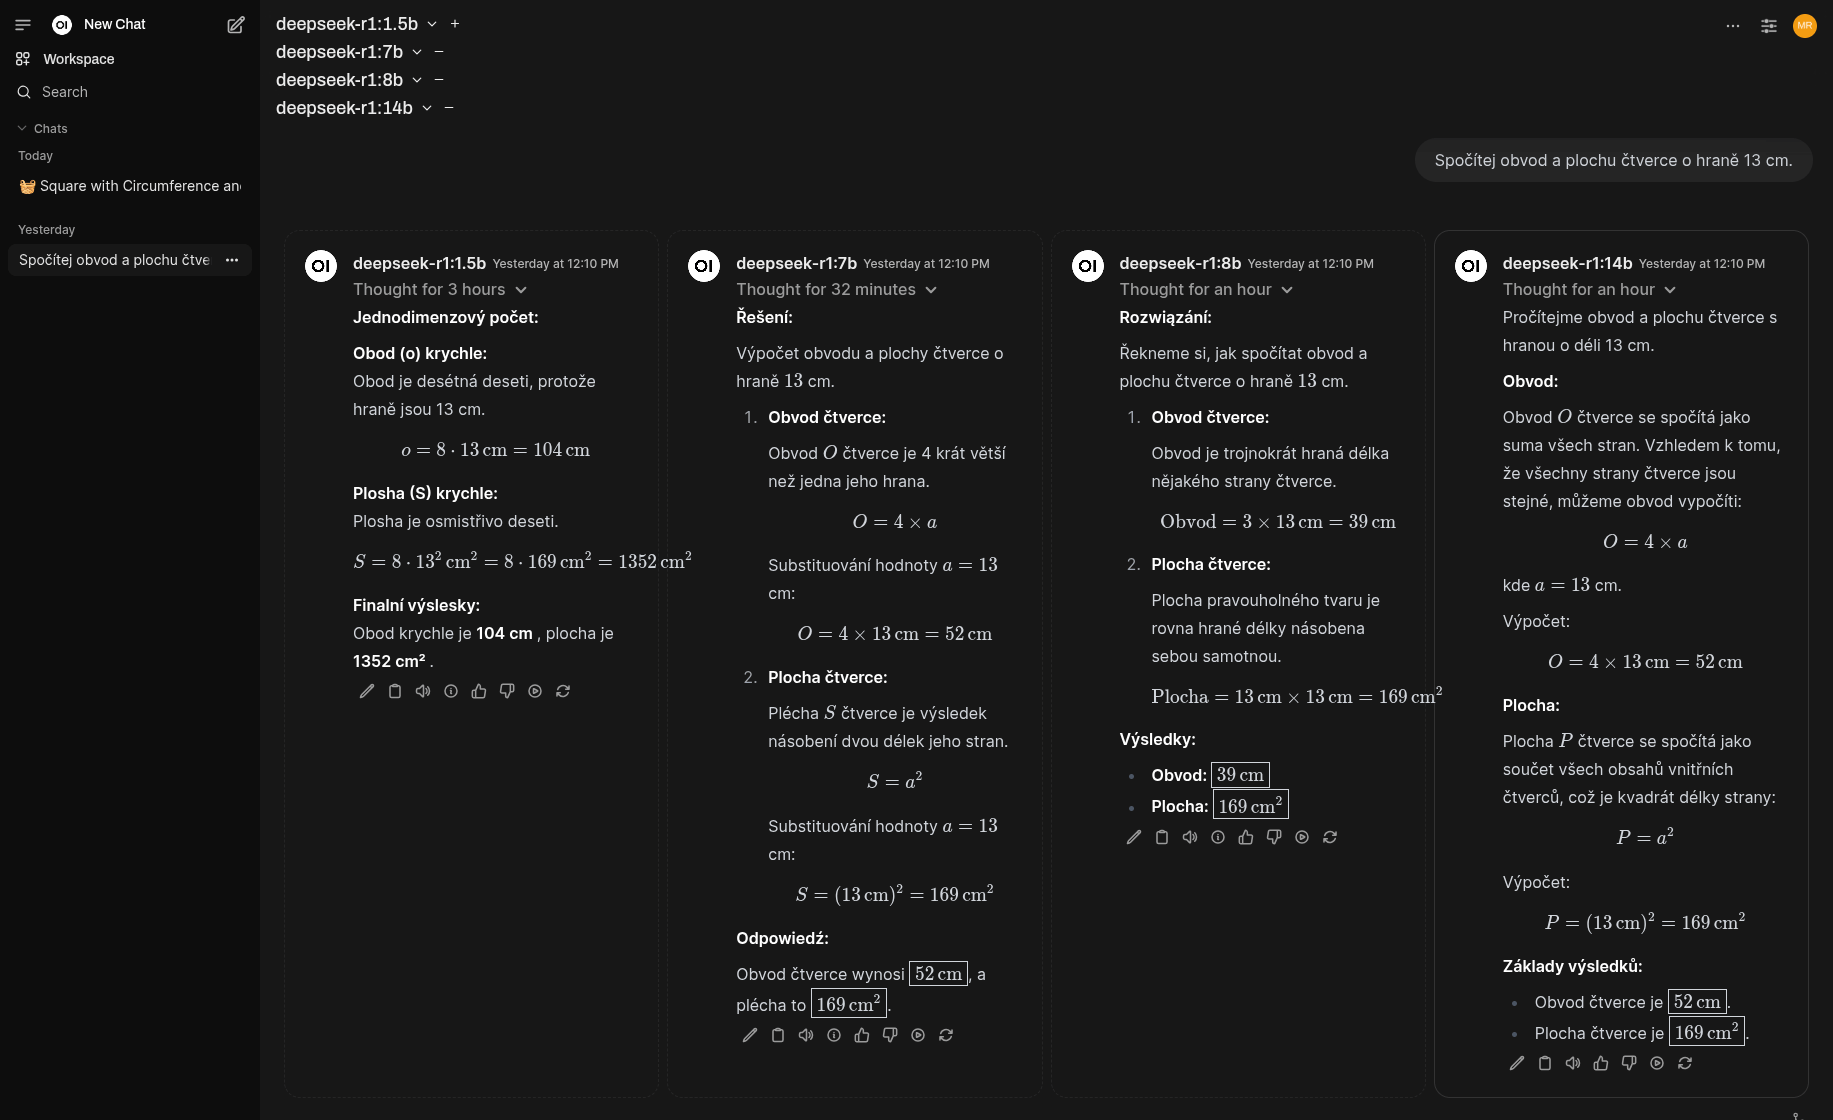The width and height of the screenshot is (1833, 1120).
Task: Show generation info for 7b response
Action: [834, 1035]
